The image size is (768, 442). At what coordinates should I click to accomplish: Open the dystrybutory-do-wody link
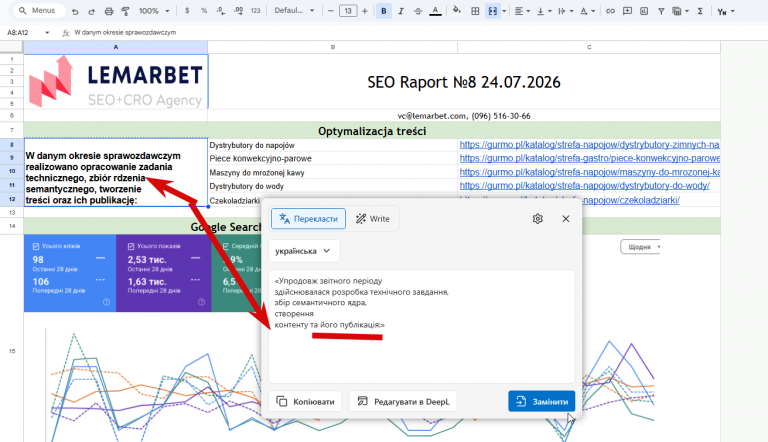[x=584, y=186]
